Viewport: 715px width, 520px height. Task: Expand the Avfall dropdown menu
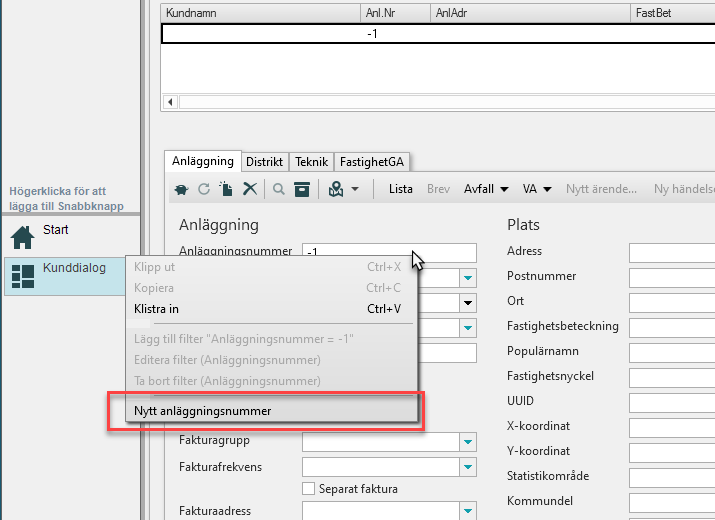[x=487, y=188]
